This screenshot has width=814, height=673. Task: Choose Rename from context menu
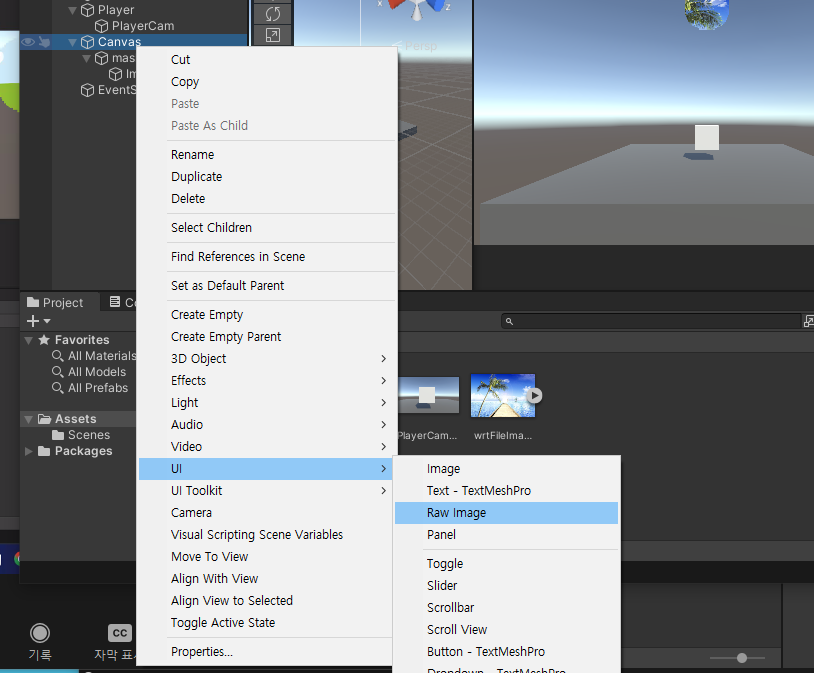pos(266,155)
